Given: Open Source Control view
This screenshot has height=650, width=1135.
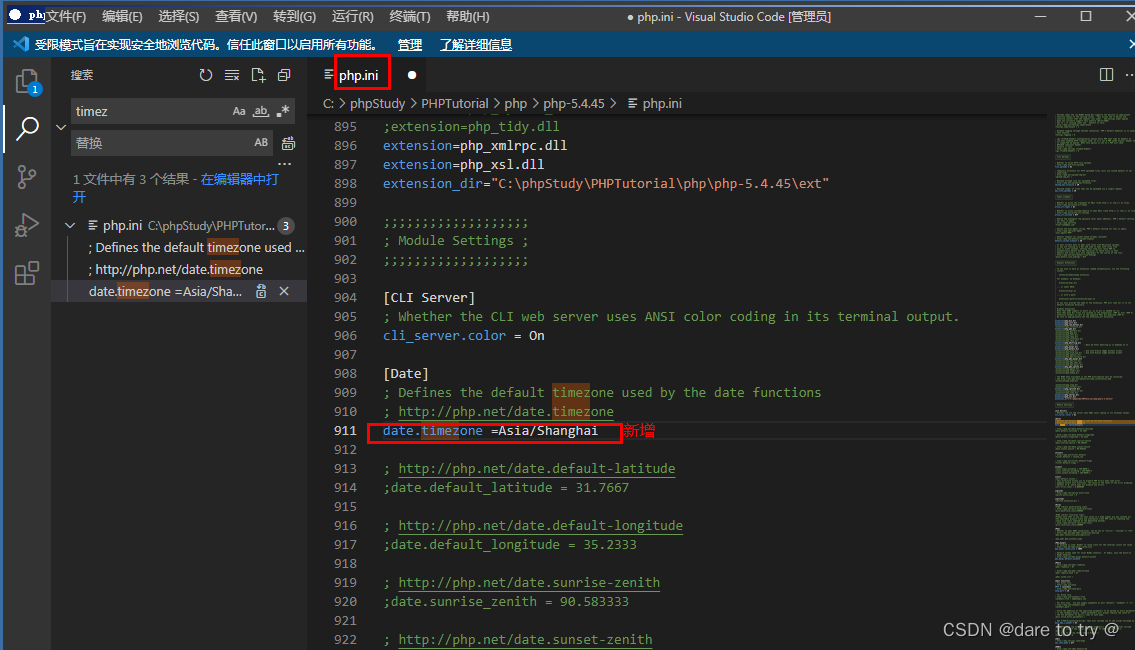Looking at the screenshot, I should [27, 177].
